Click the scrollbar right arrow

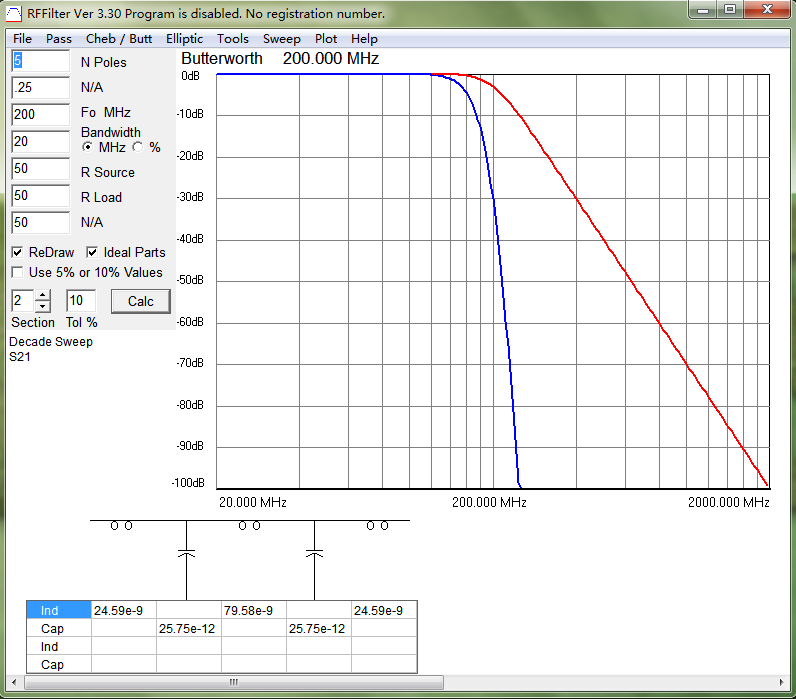(782, 682)
